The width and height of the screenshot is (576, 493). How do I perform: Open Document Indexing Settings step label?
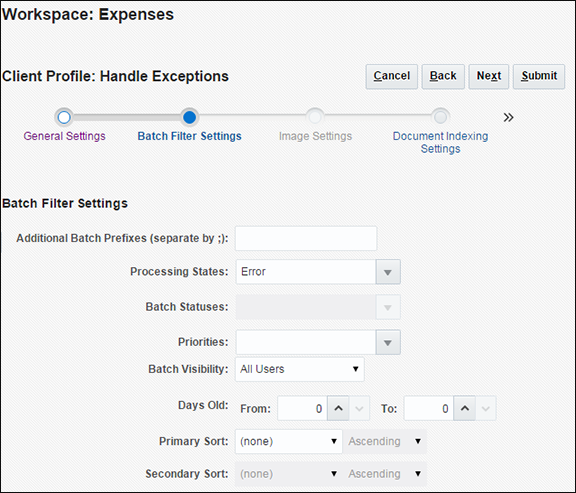(440, 143)
